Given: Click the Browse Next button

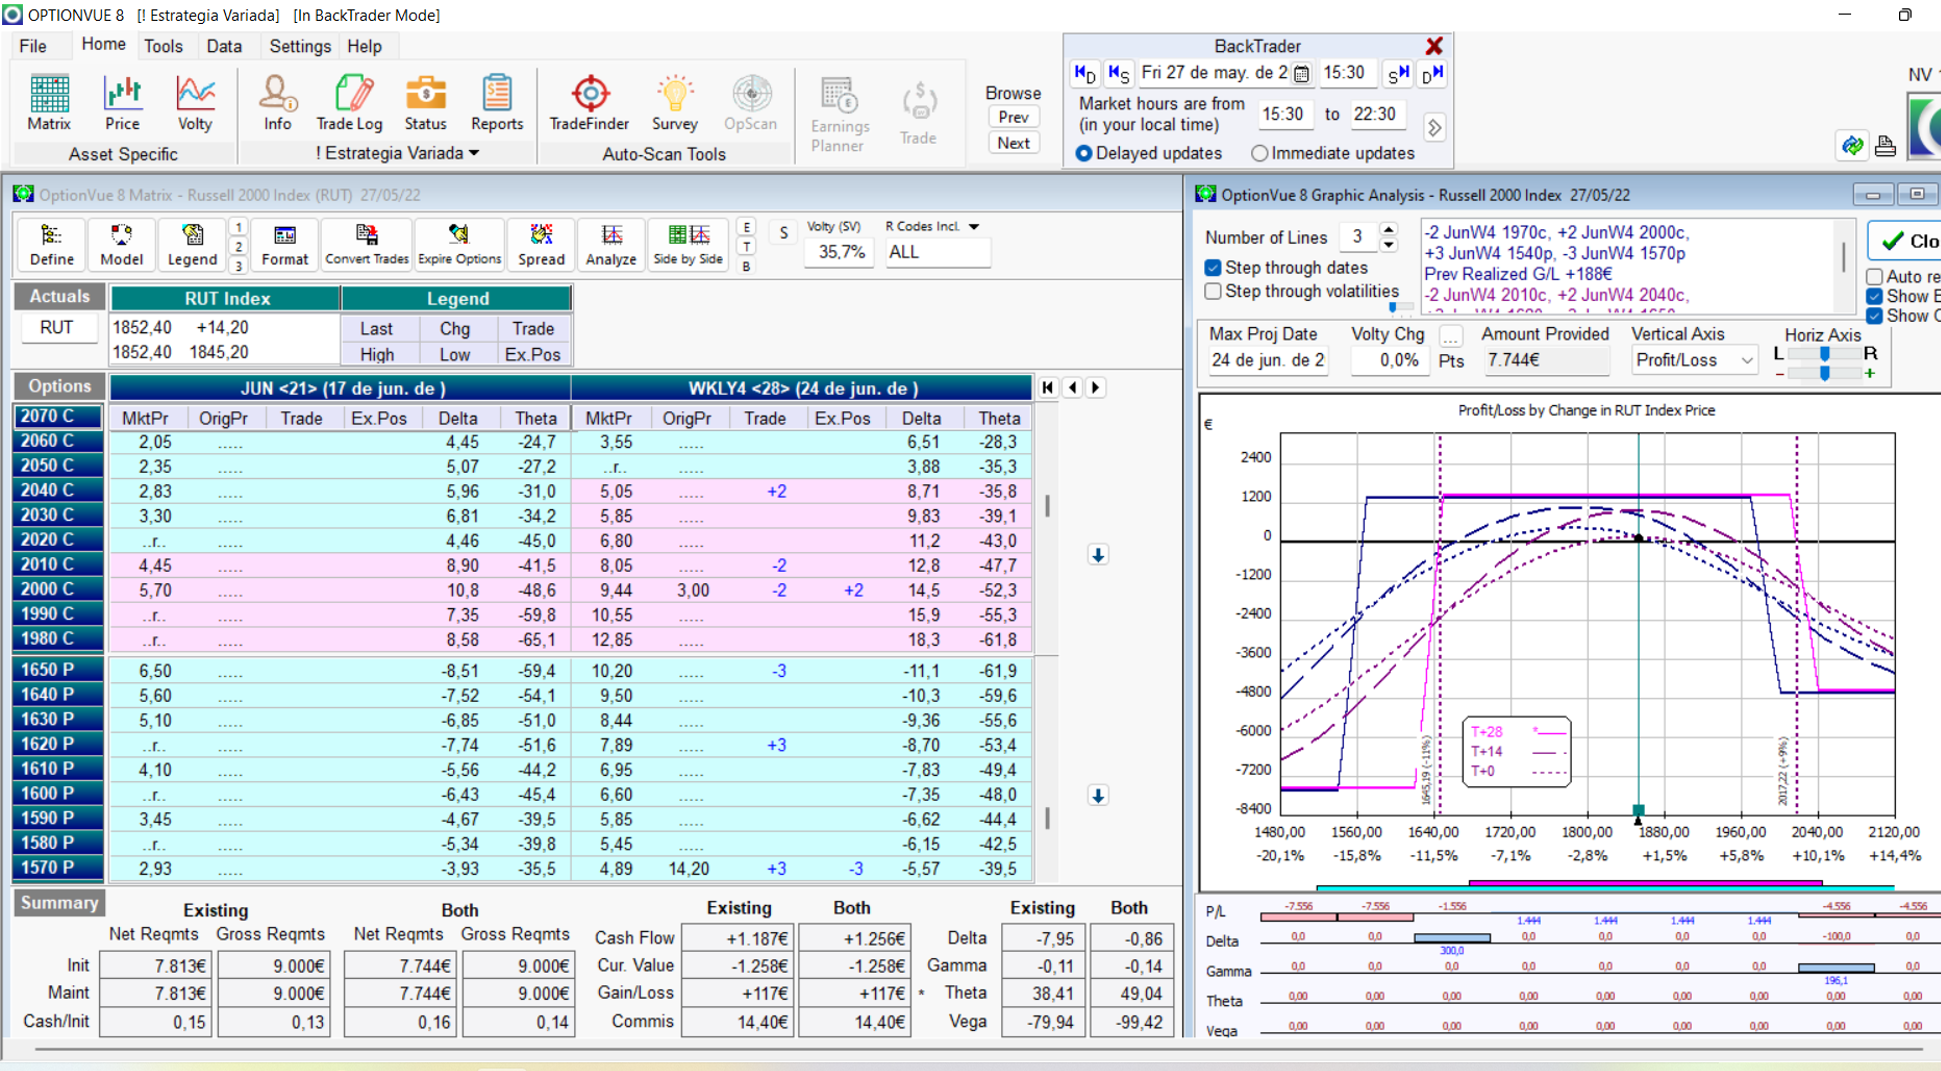Looking at the screenshot, I should (x=1013, y=143).
